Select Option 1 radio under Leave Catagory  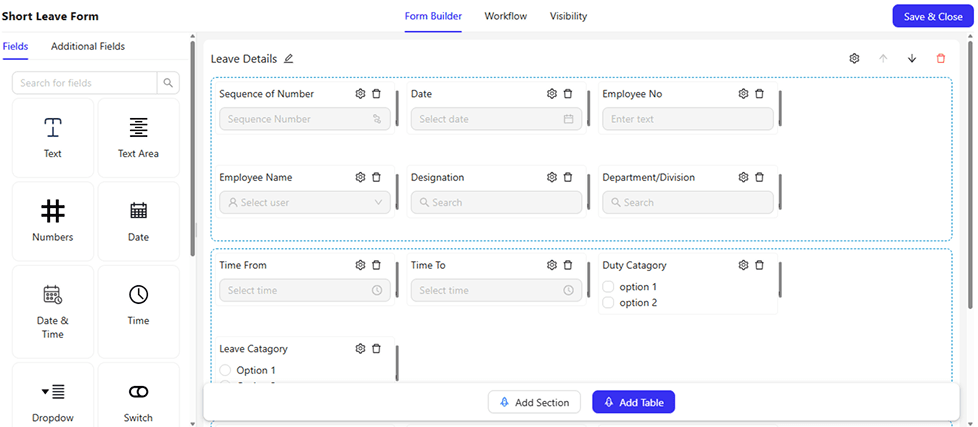(x=226, y=371)
